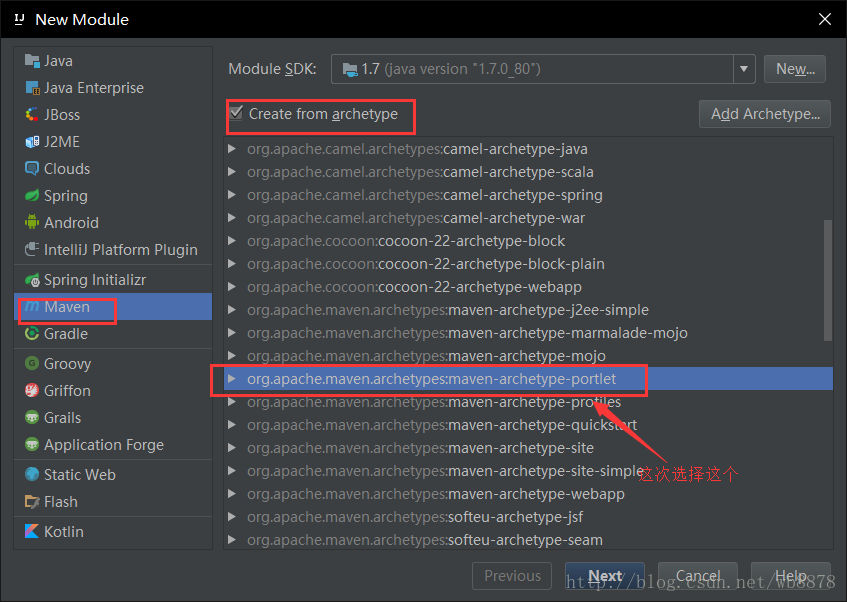847x602 pixels.
Task: Click the Java Enterprise icon
Action: pyautogui.click(x=32, y=88)
